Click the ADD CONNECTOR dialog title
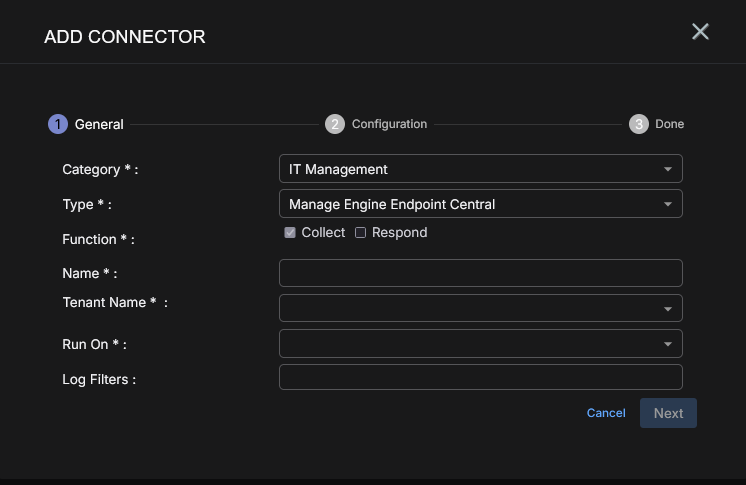This screenshot has width=746, height=485. click(125, 37)
